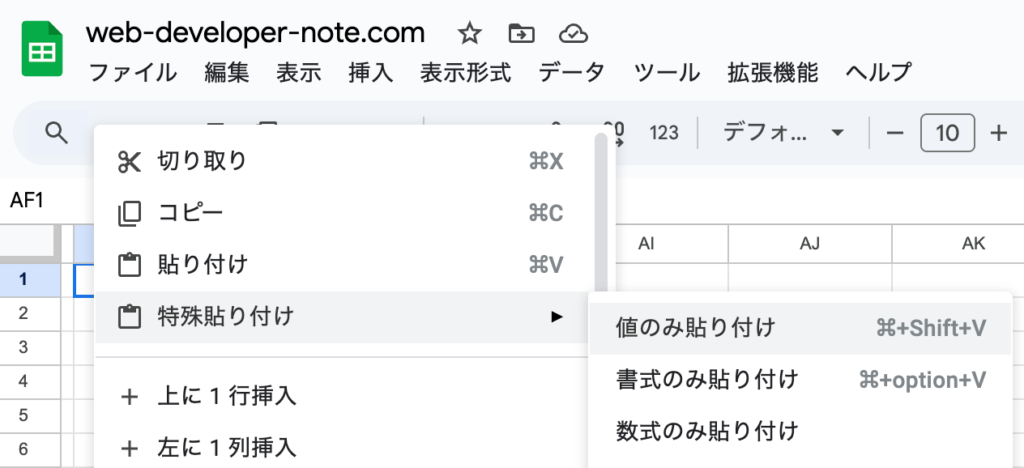Increase font size with plus button
Viewport: 1024px width, 468px height.
[997, 132]
